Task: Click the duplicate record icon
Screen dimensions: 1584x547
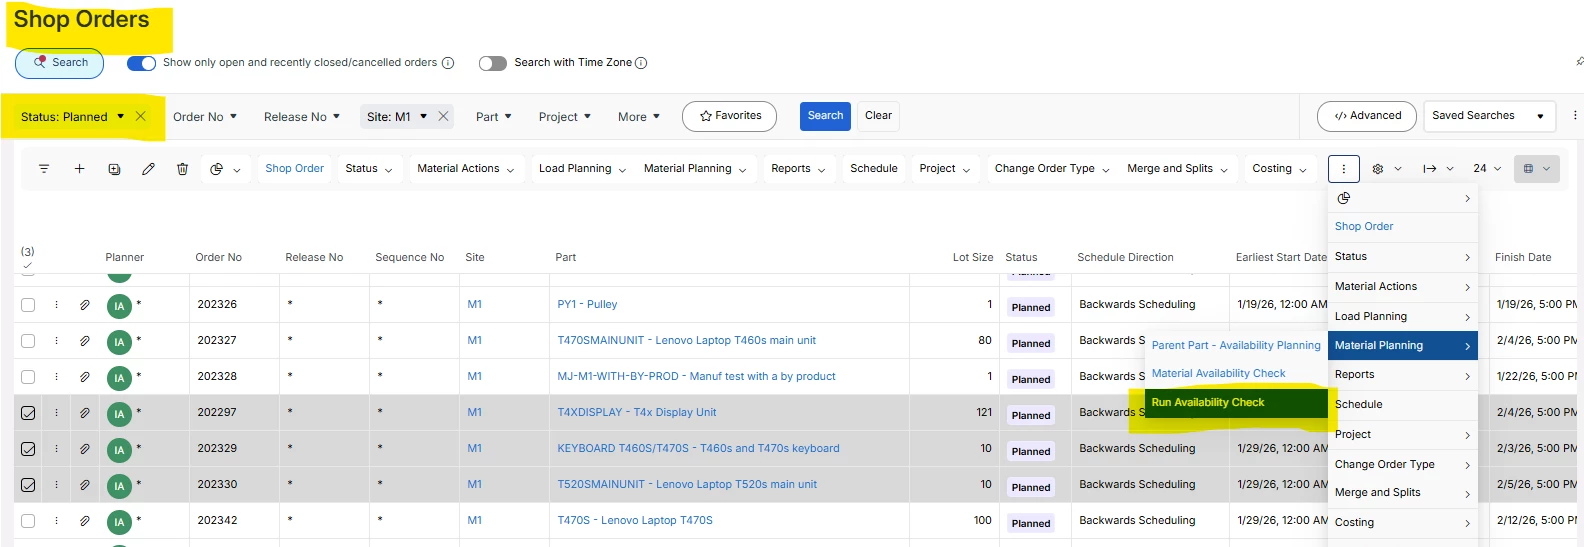Action: pos(114,169)
